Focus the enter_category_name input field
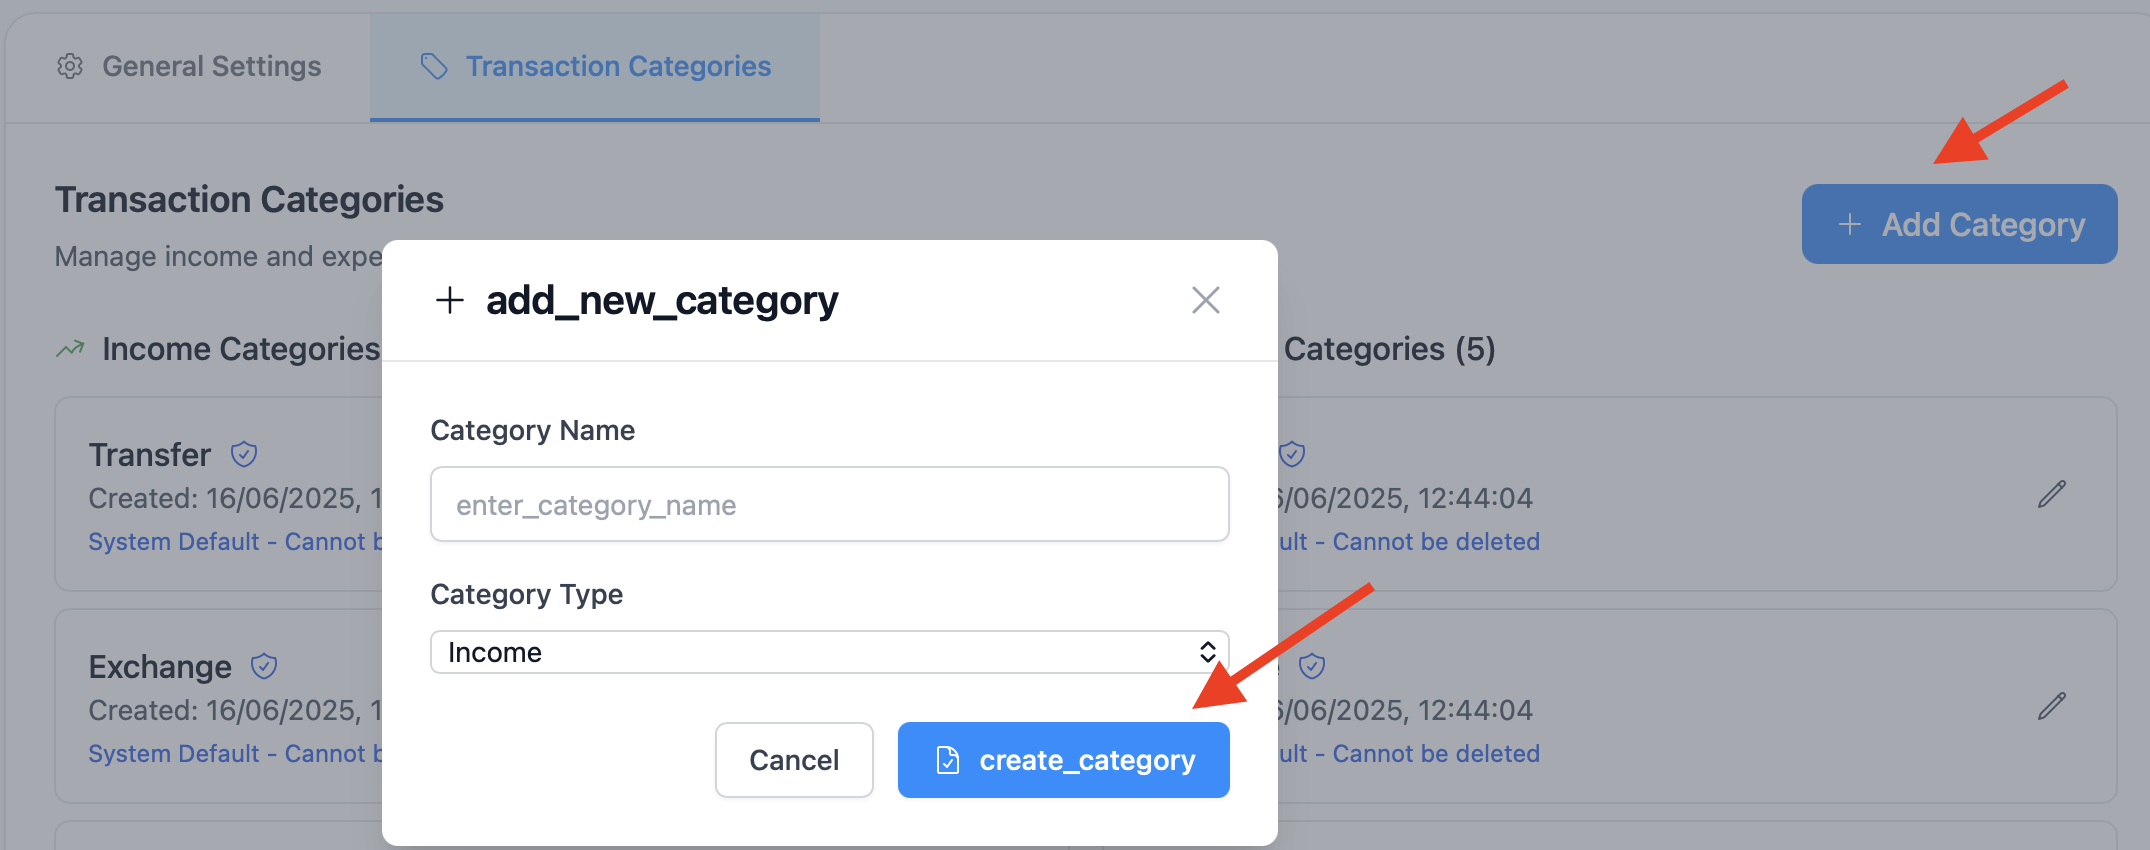 click(x=829, y=505)
